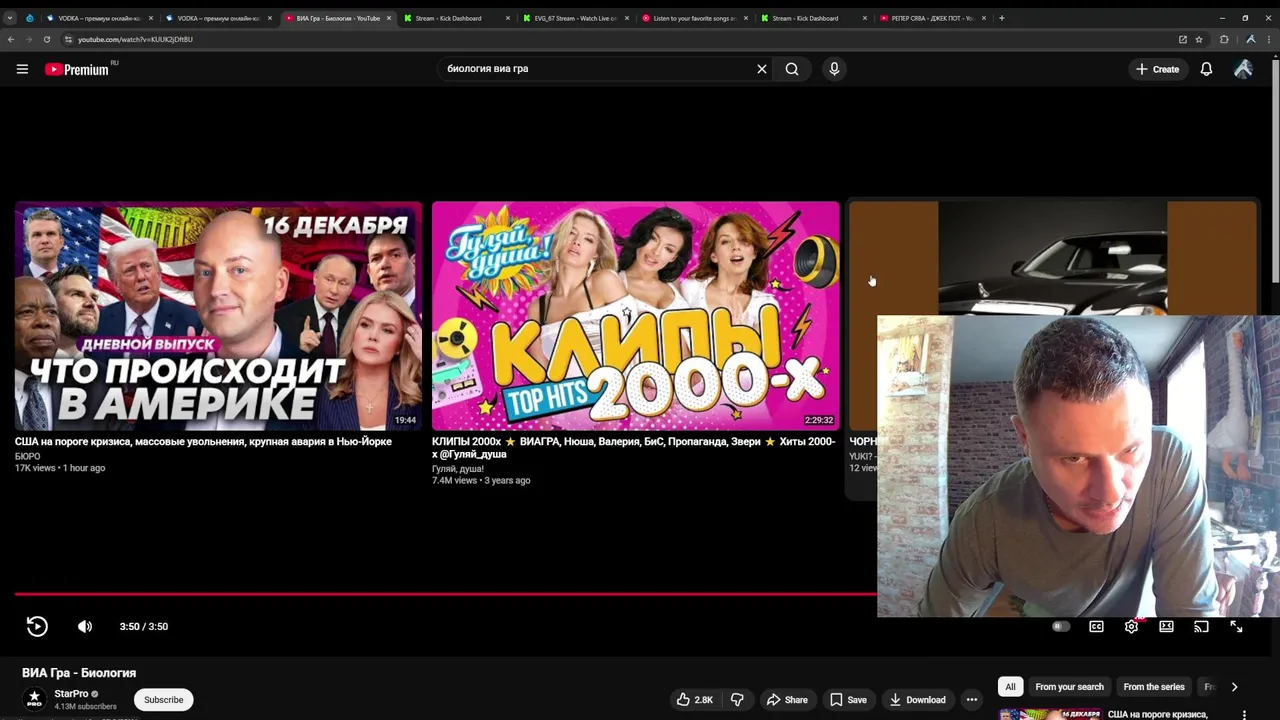Viewport: 1280px width, 720px height.
Task: Click the red video progress bar
Action: (x=445, y=594)
